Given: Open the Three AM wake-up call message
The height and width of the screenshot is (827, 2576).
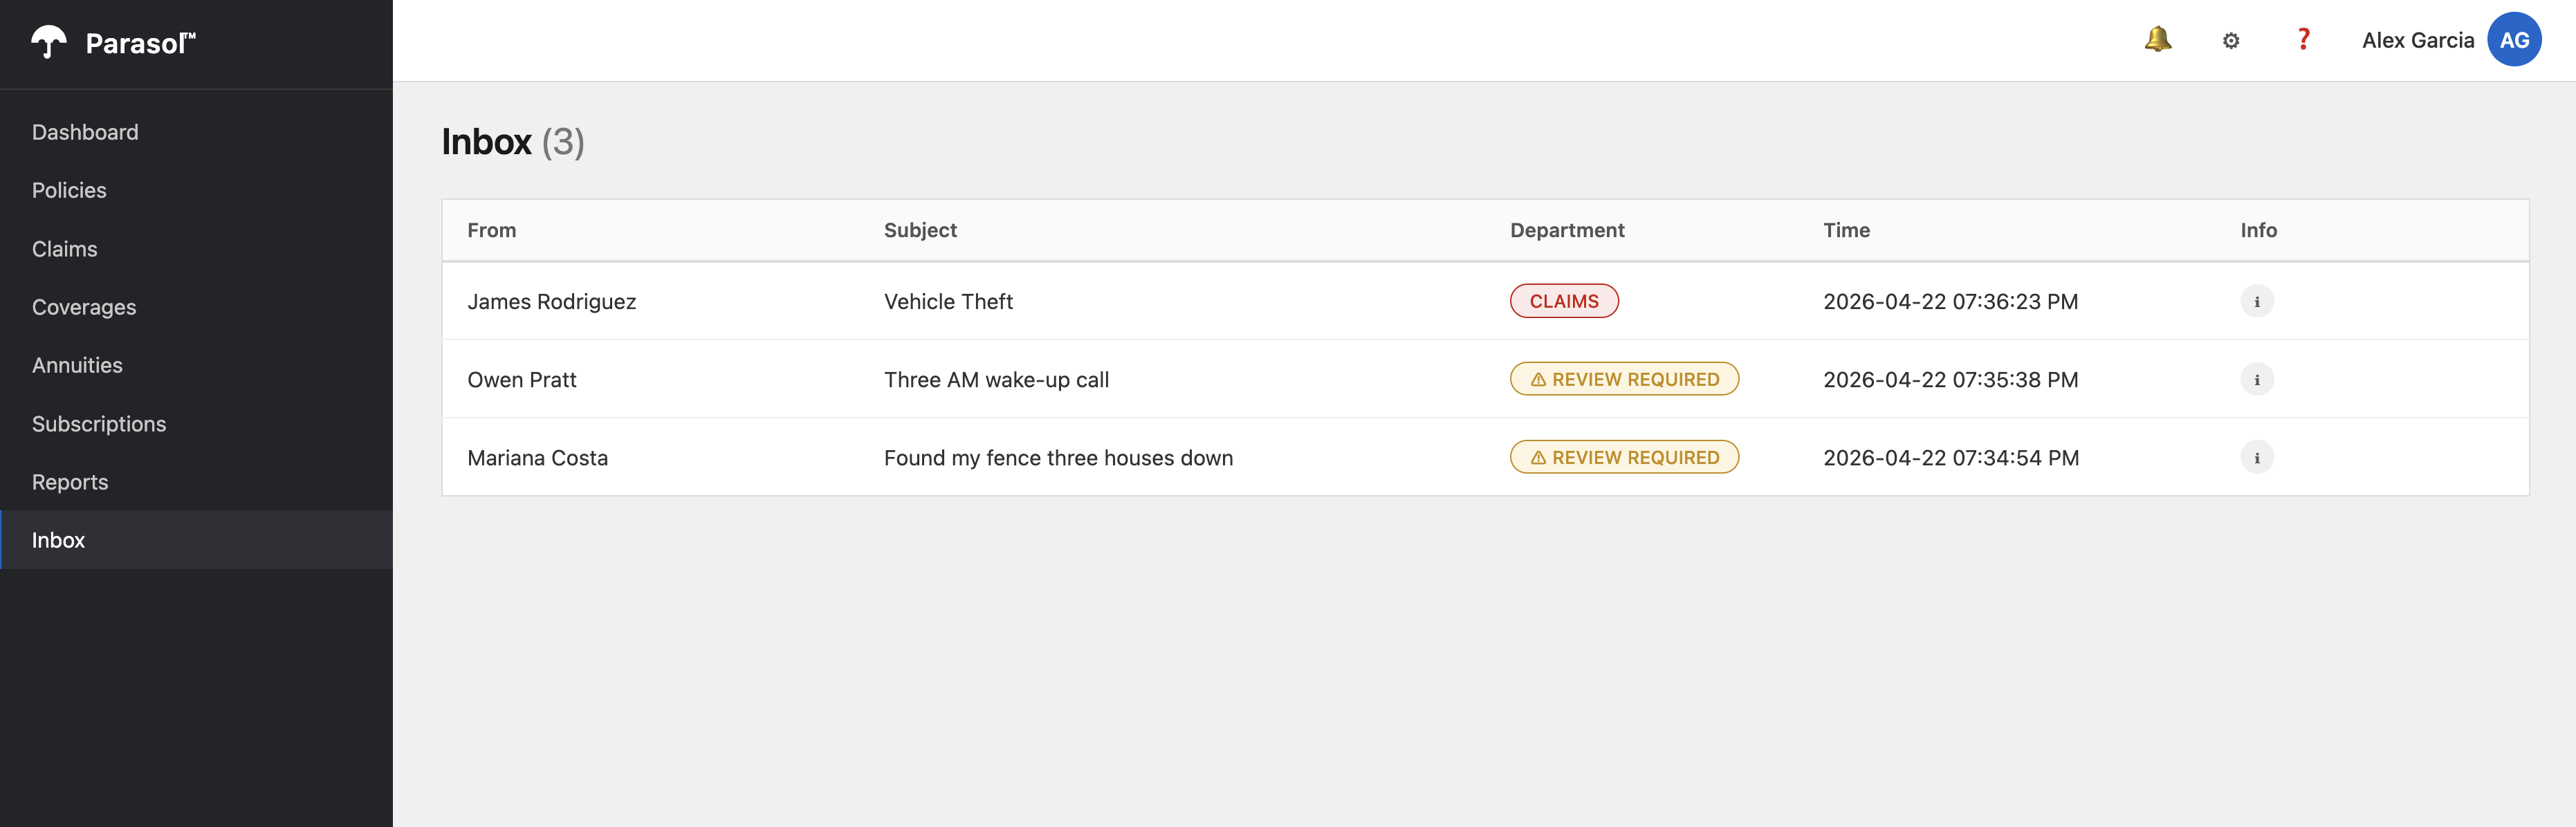Looking at the screenshot, I should (x=996, y=380).
